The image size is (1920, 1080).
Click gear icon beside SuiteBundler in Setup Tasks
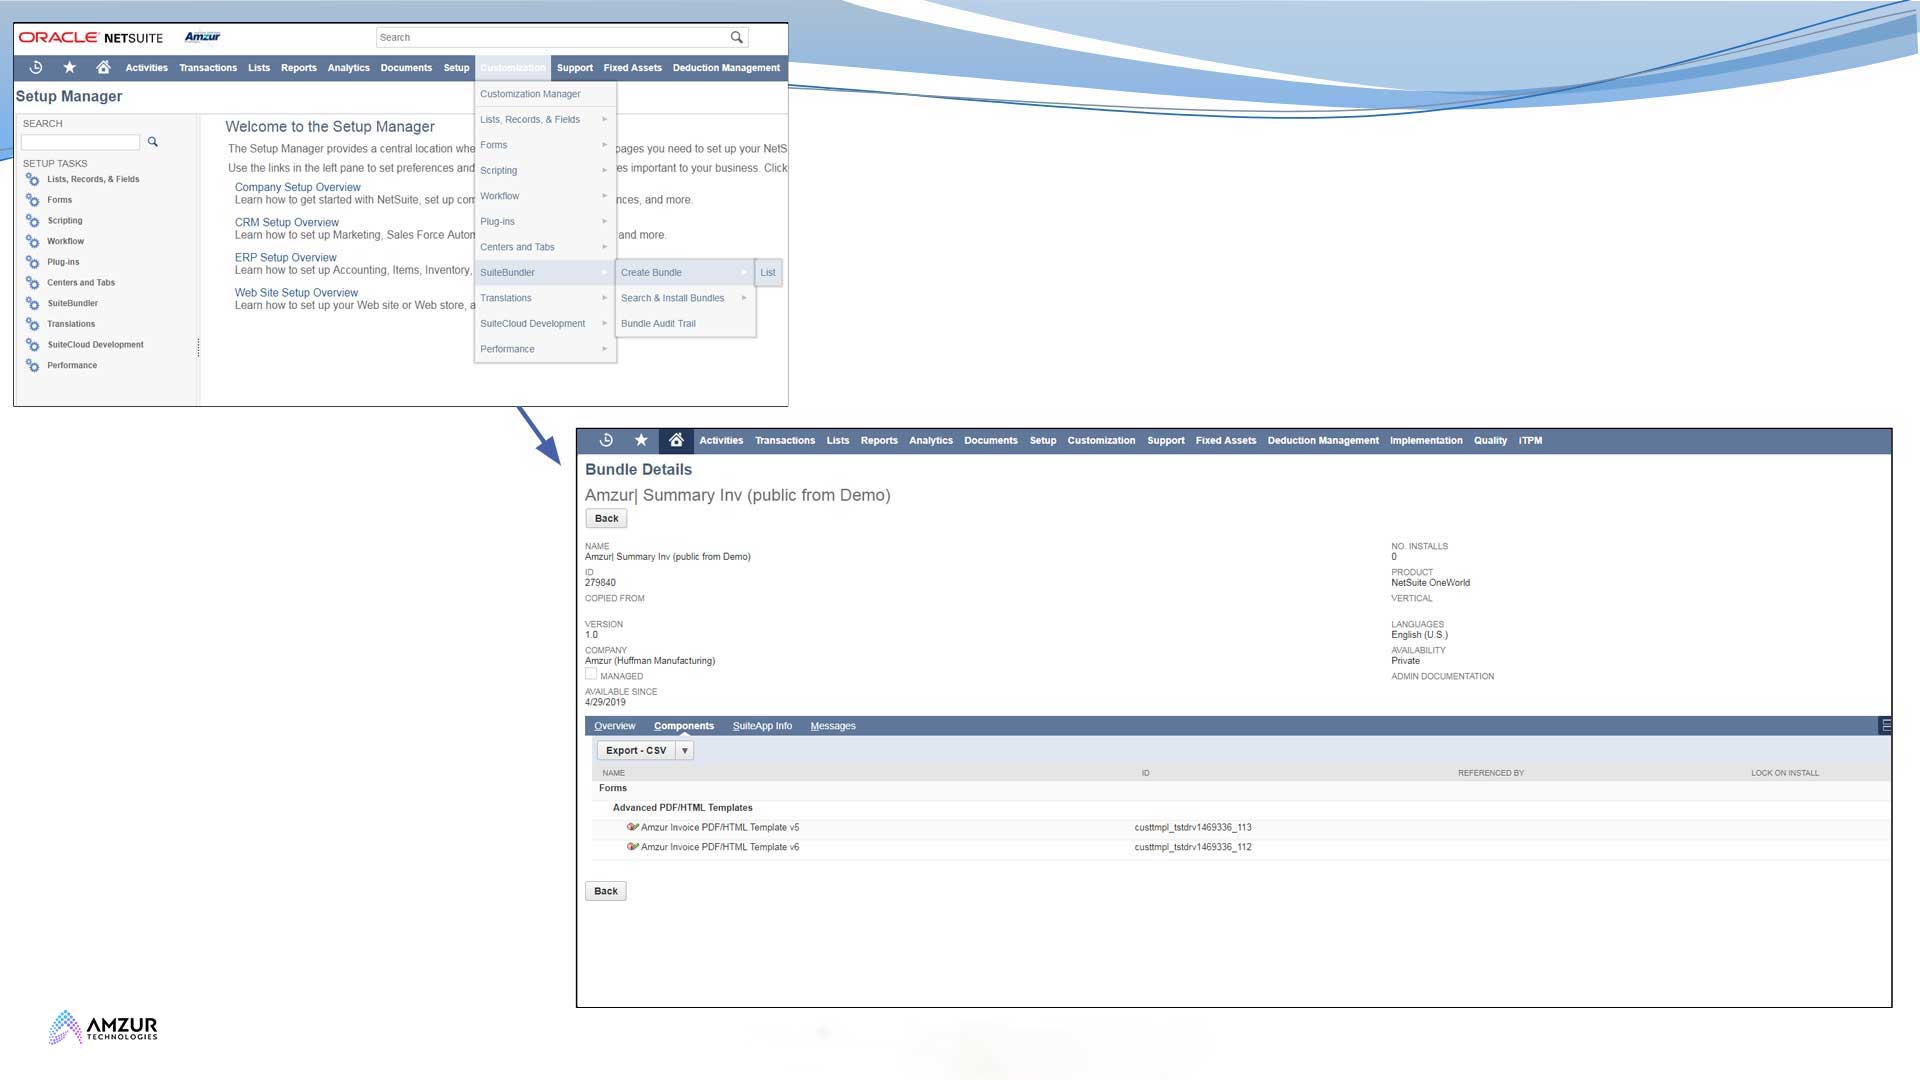33,304
